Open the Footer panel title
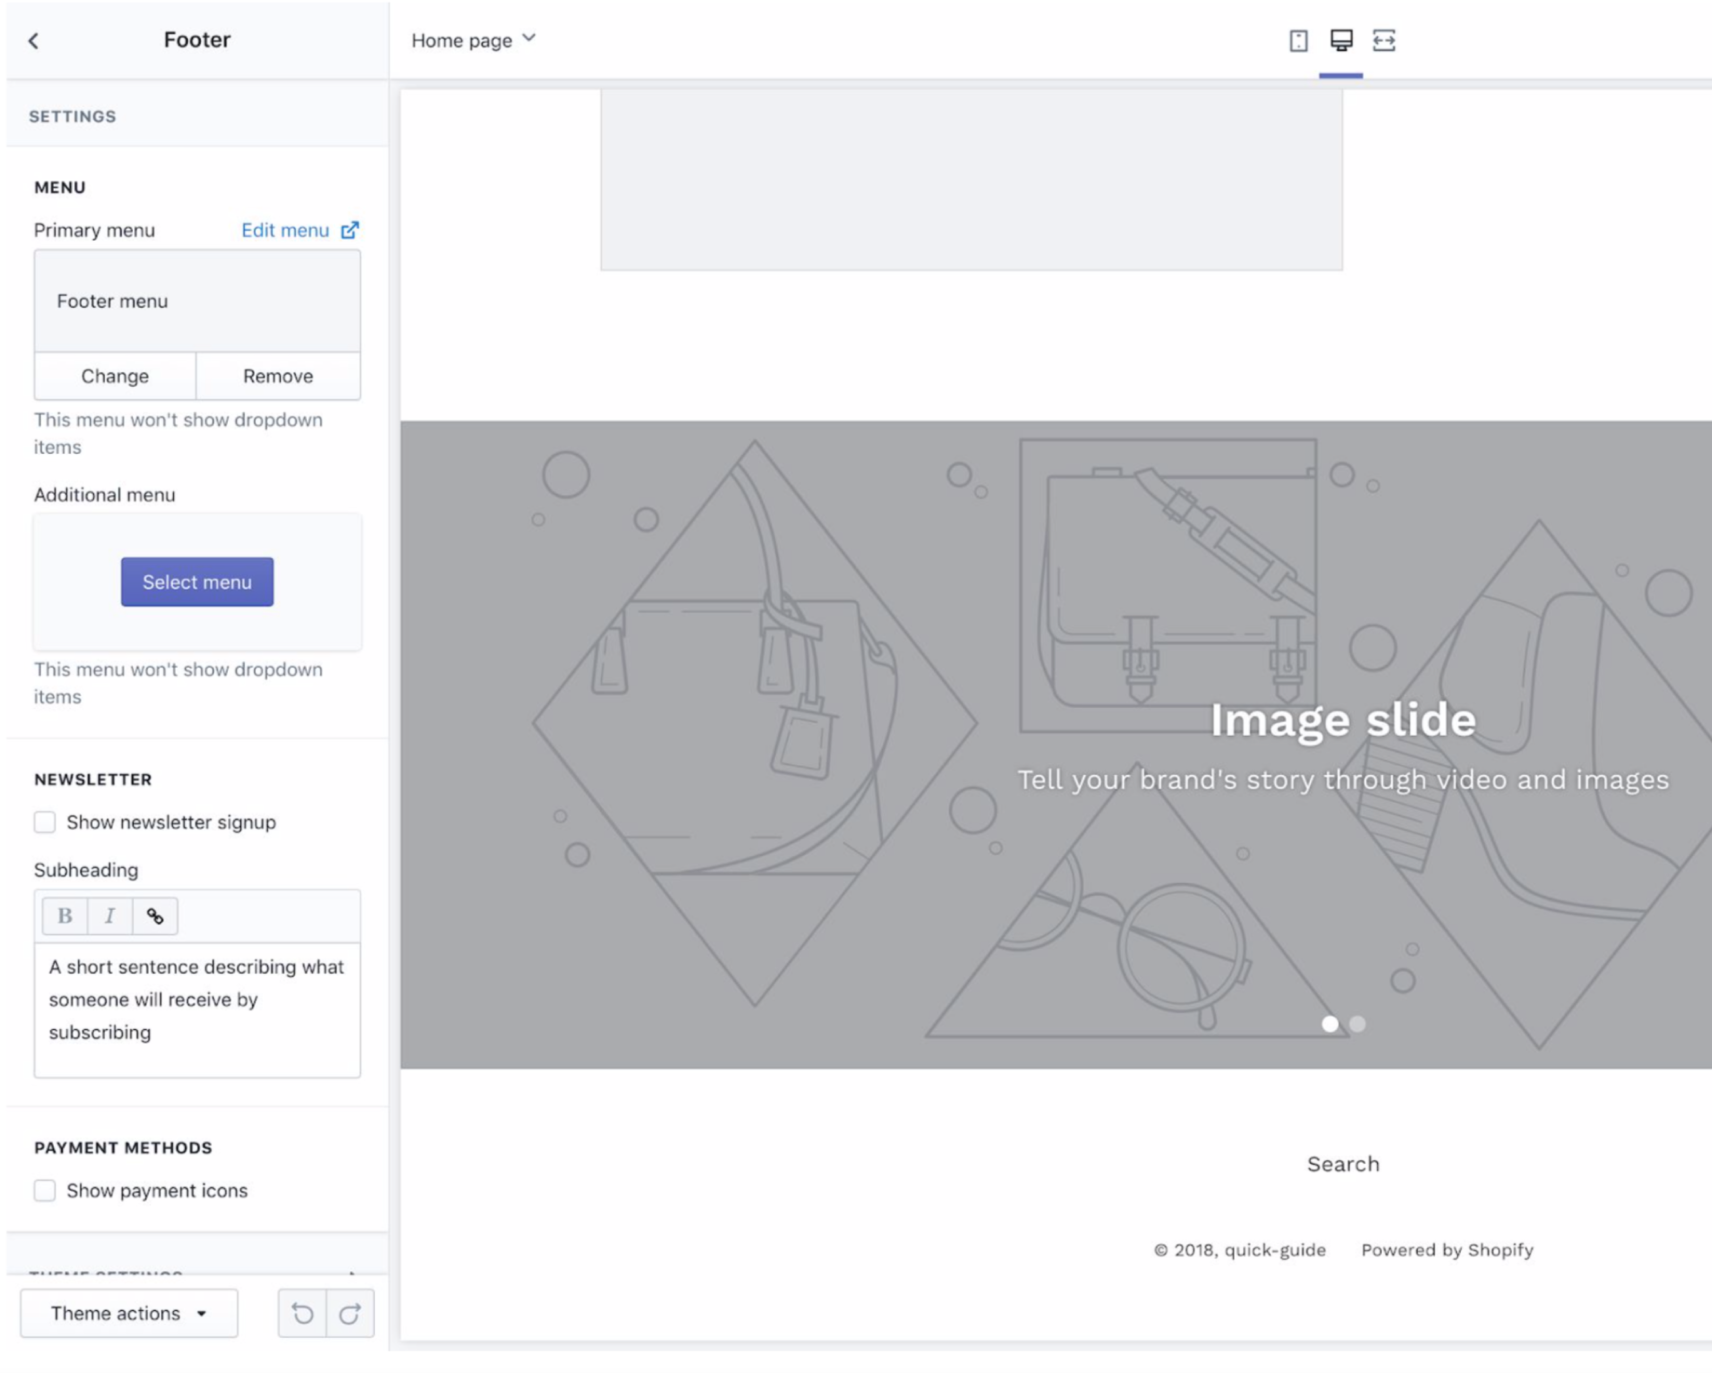 coord(196,40)
